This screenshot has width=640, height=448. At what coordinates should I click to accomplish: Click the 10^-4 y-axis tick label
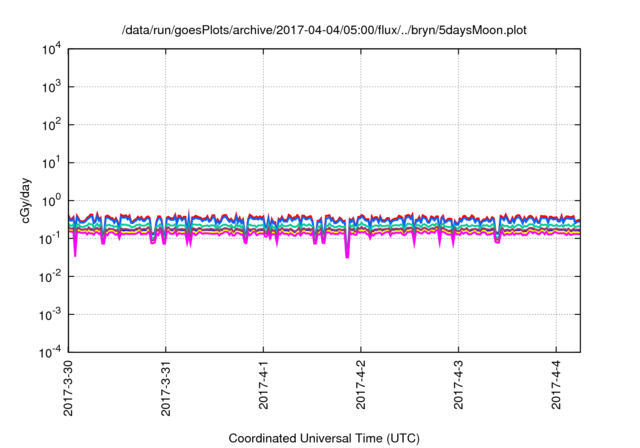[51, 352]
